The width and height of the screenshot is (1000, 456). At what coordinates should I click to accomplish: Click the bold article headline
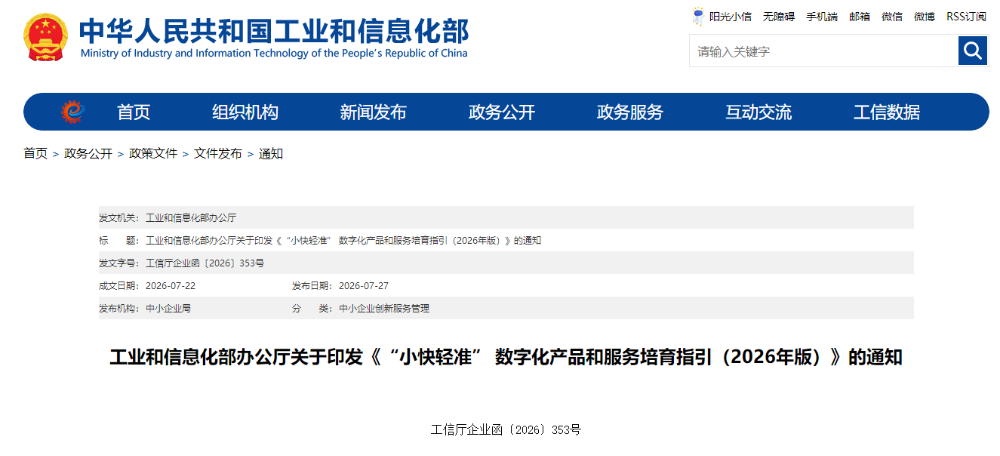coord(506,357)
